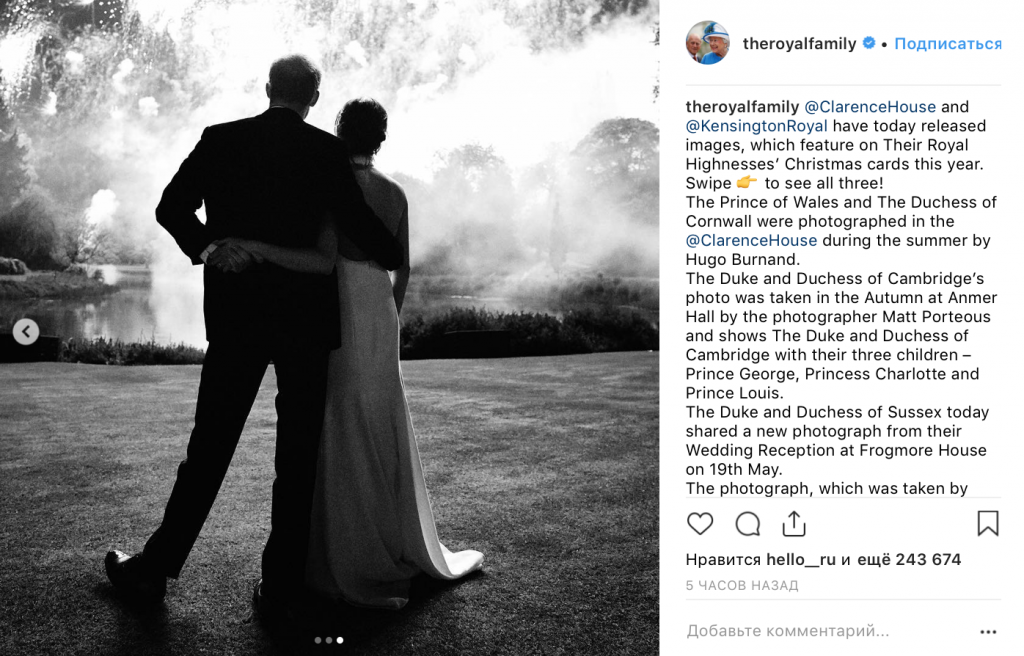Viewport: 1024px width, 656px height.
Task: Select the first carousel dot
Action: (318, 640)
